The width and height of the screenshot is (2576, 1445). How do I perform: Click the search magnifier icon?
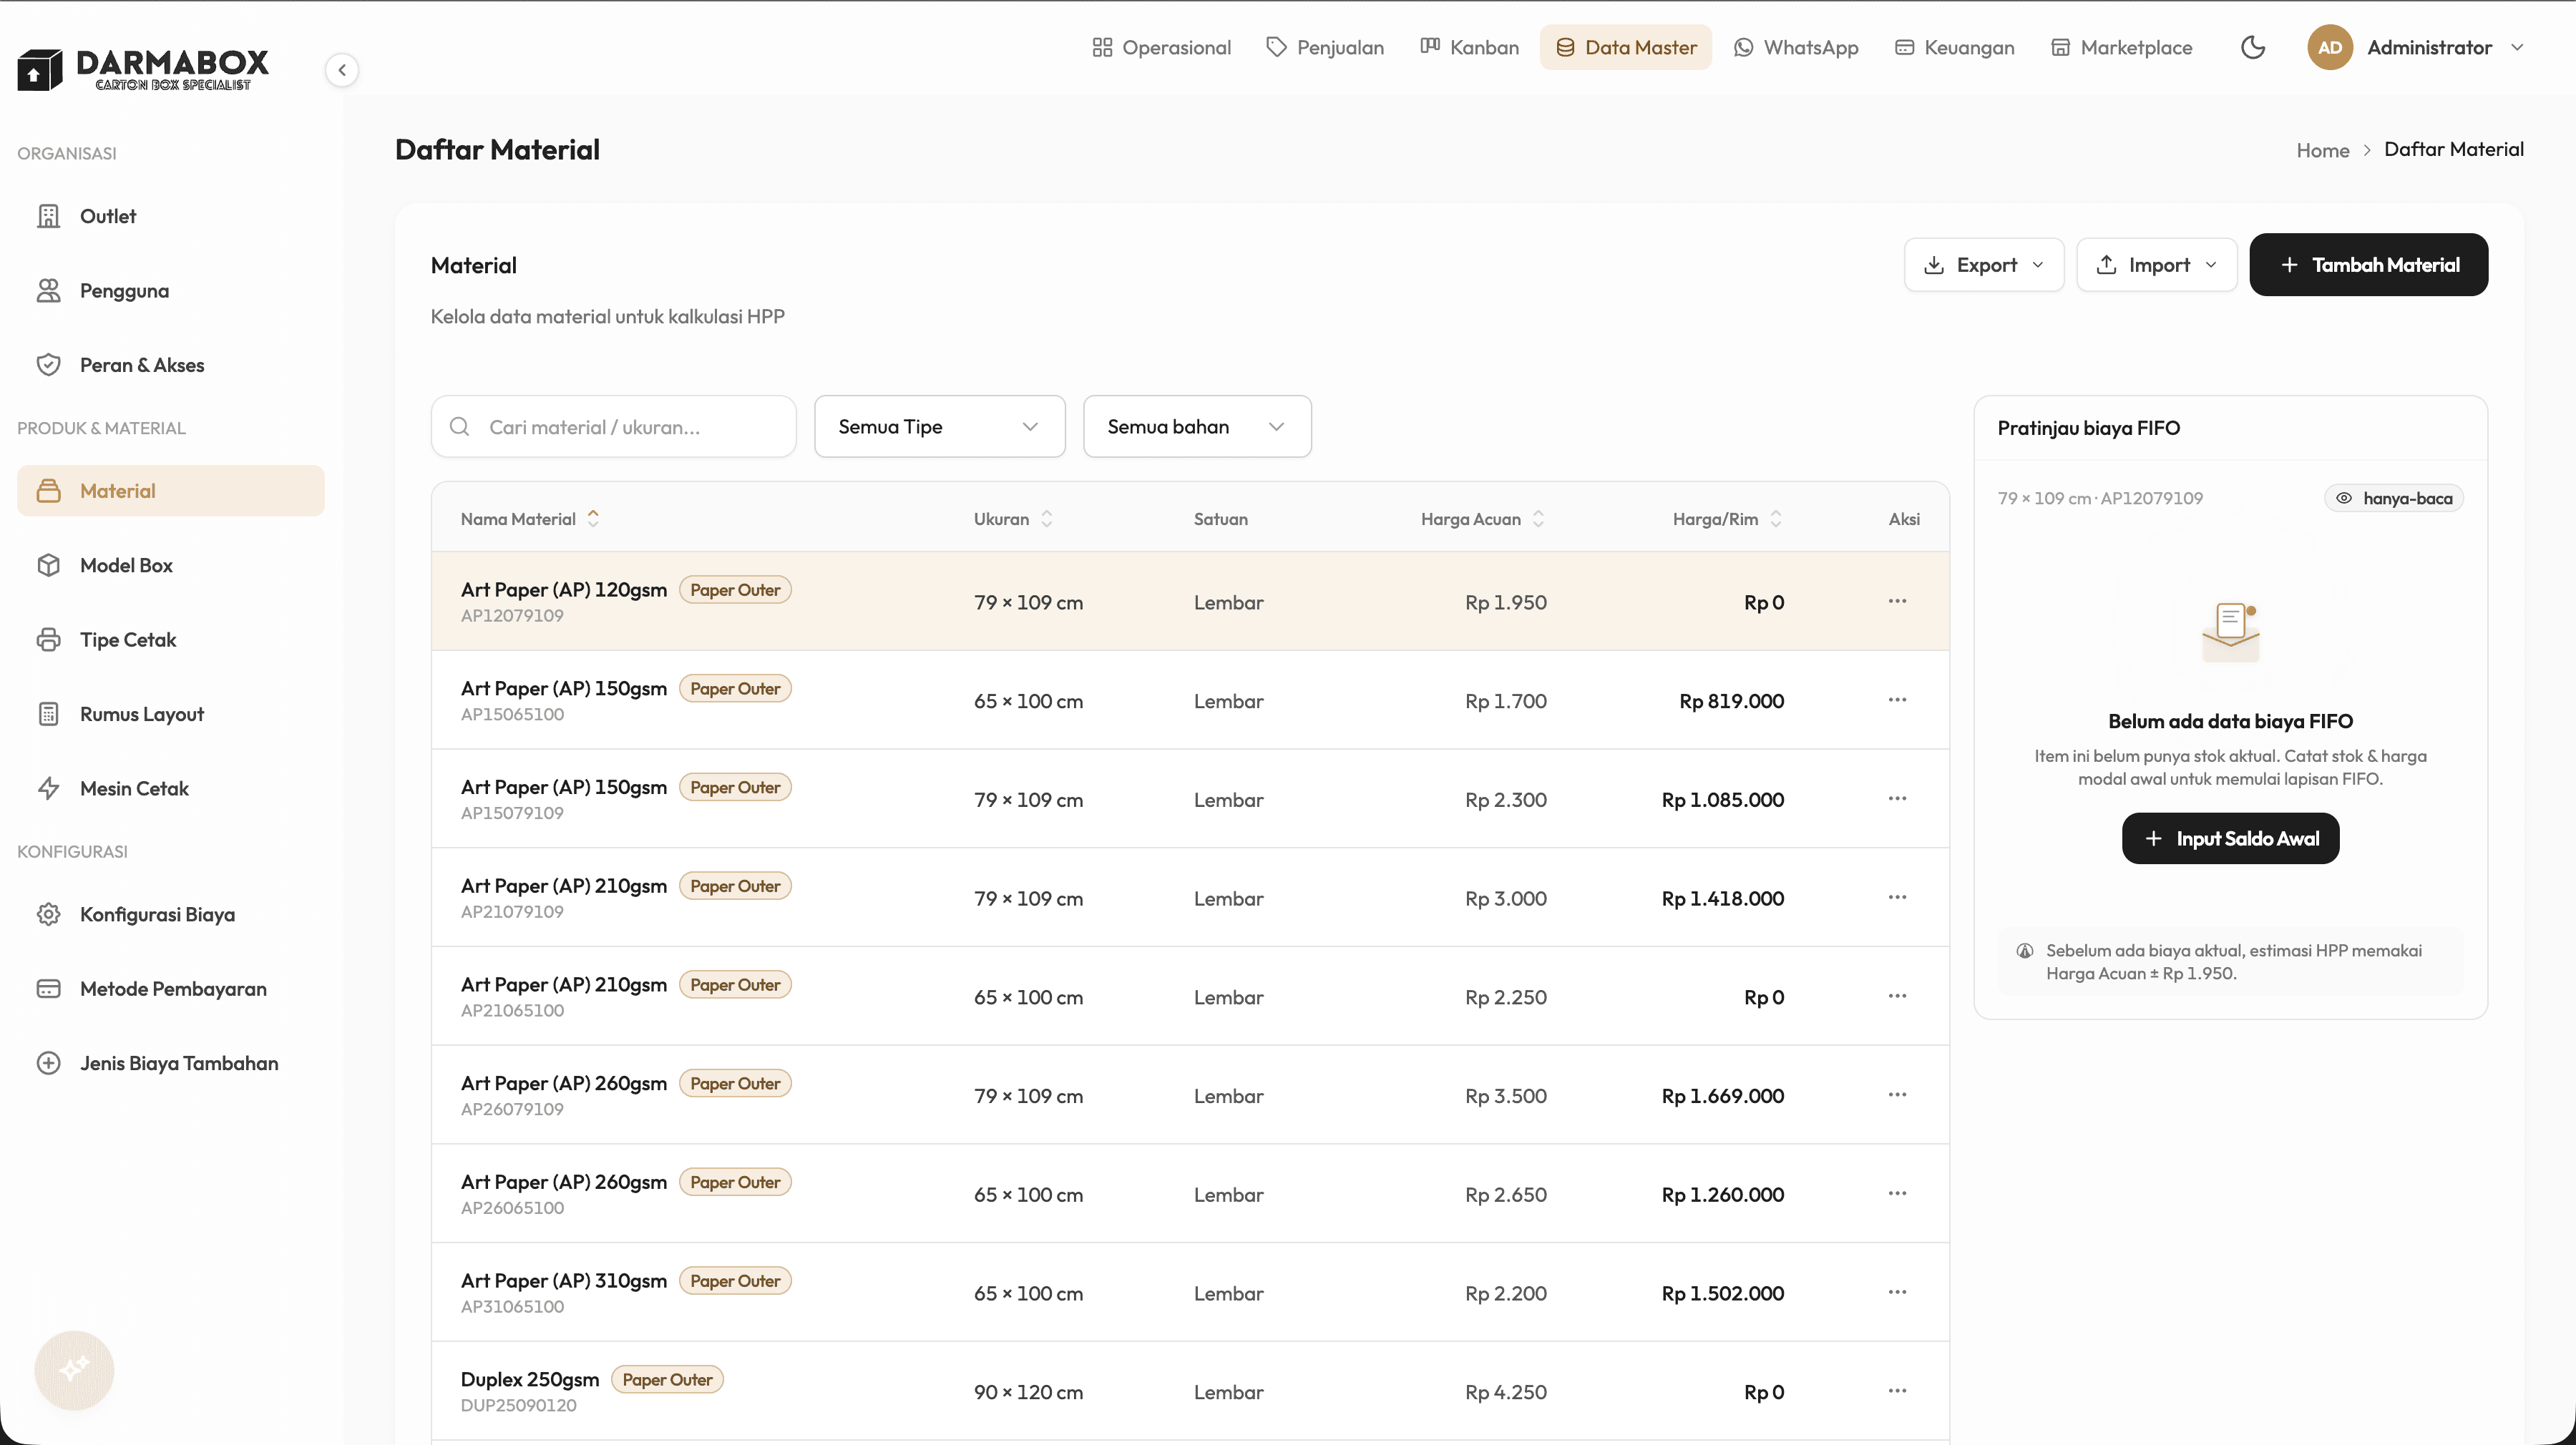tap(460, 427)
